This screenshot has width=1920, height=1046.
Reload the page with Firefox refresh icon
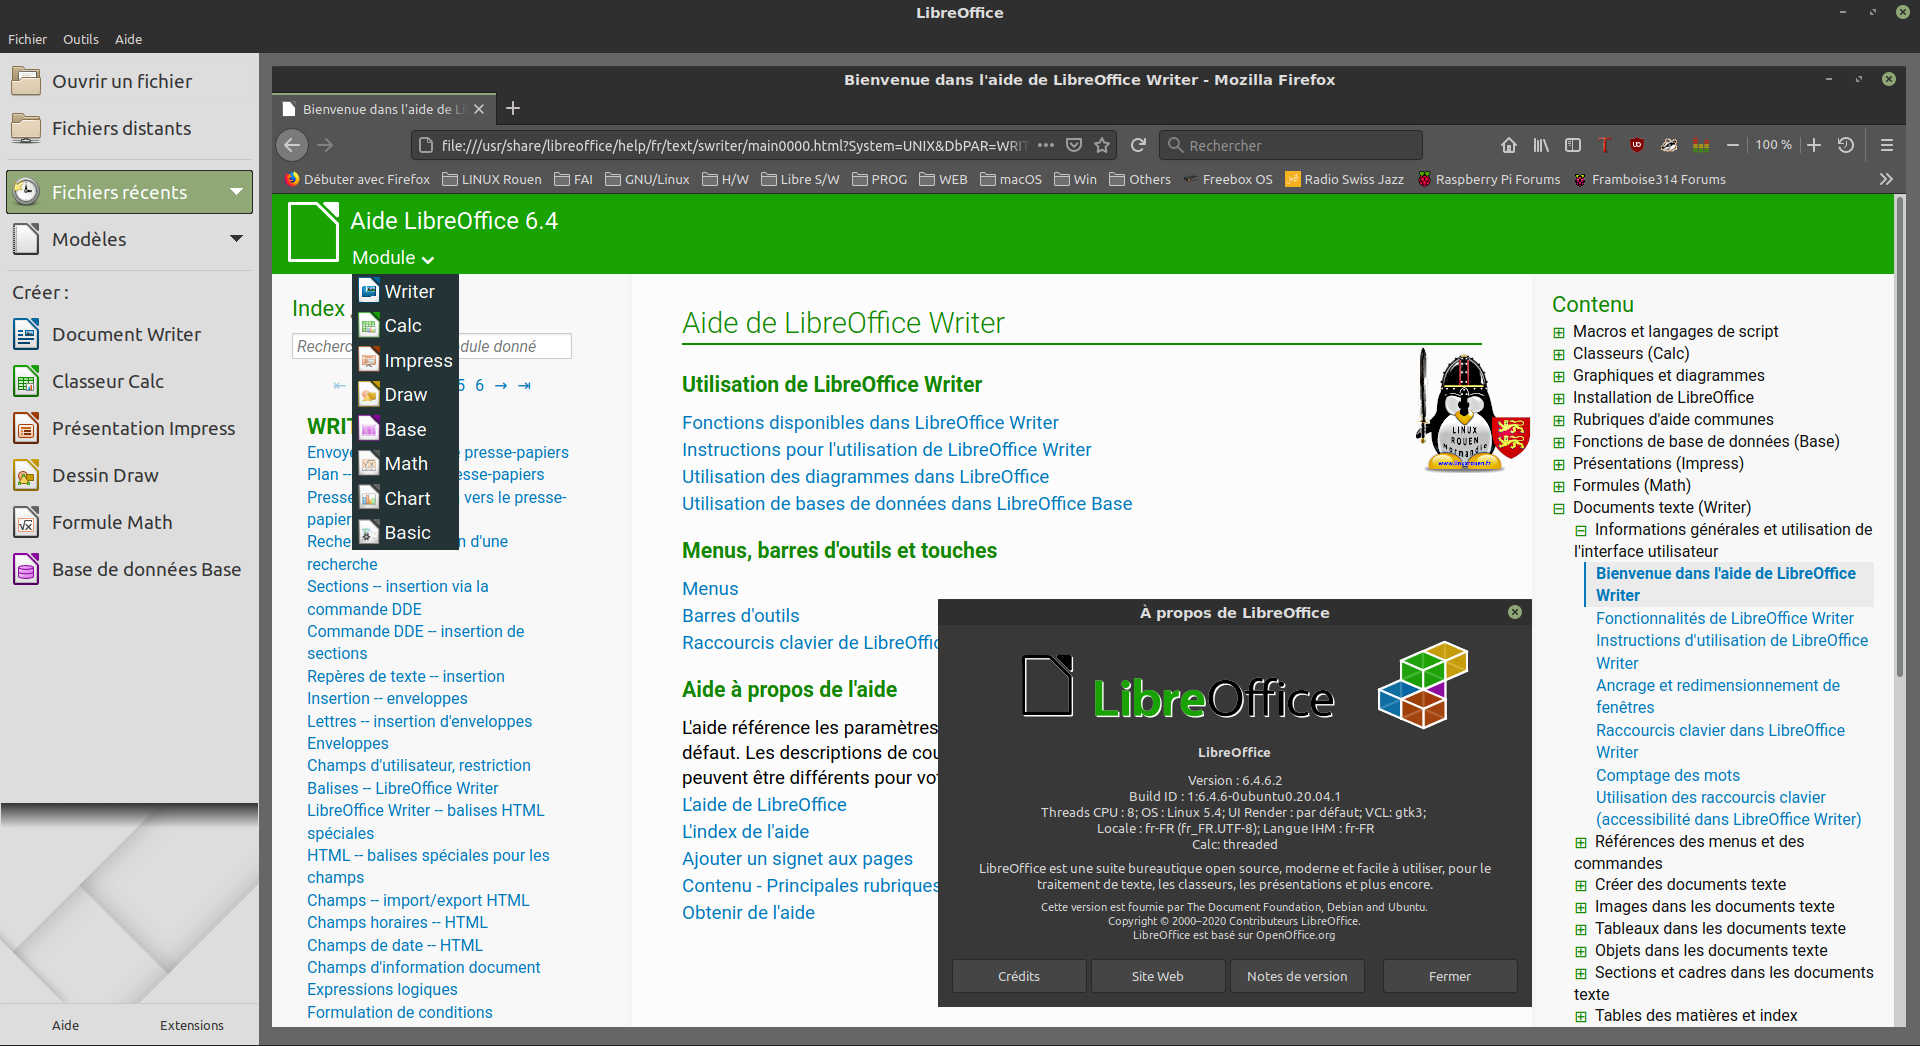click(x=1138, y=145)
